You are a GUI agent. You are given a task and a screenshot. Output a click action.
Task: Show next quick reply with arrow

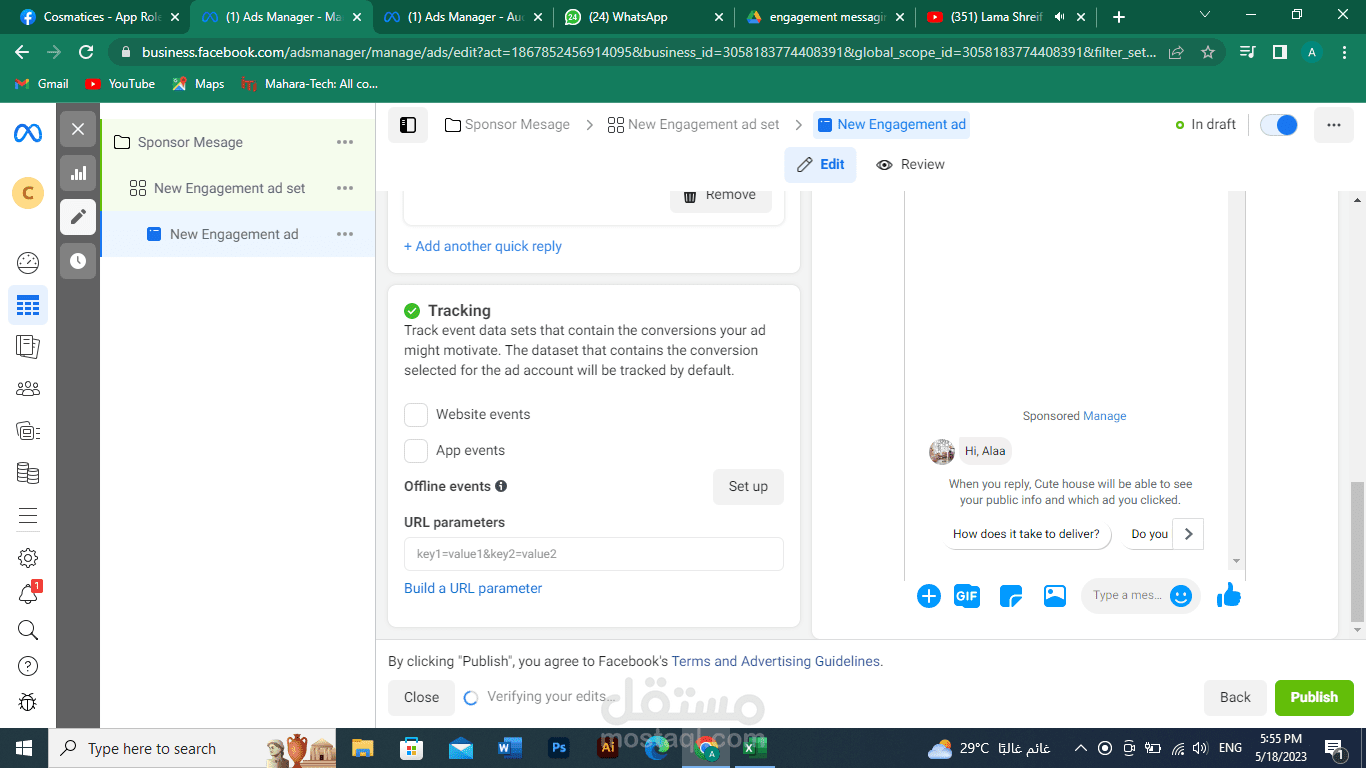tap(1188, 534)
